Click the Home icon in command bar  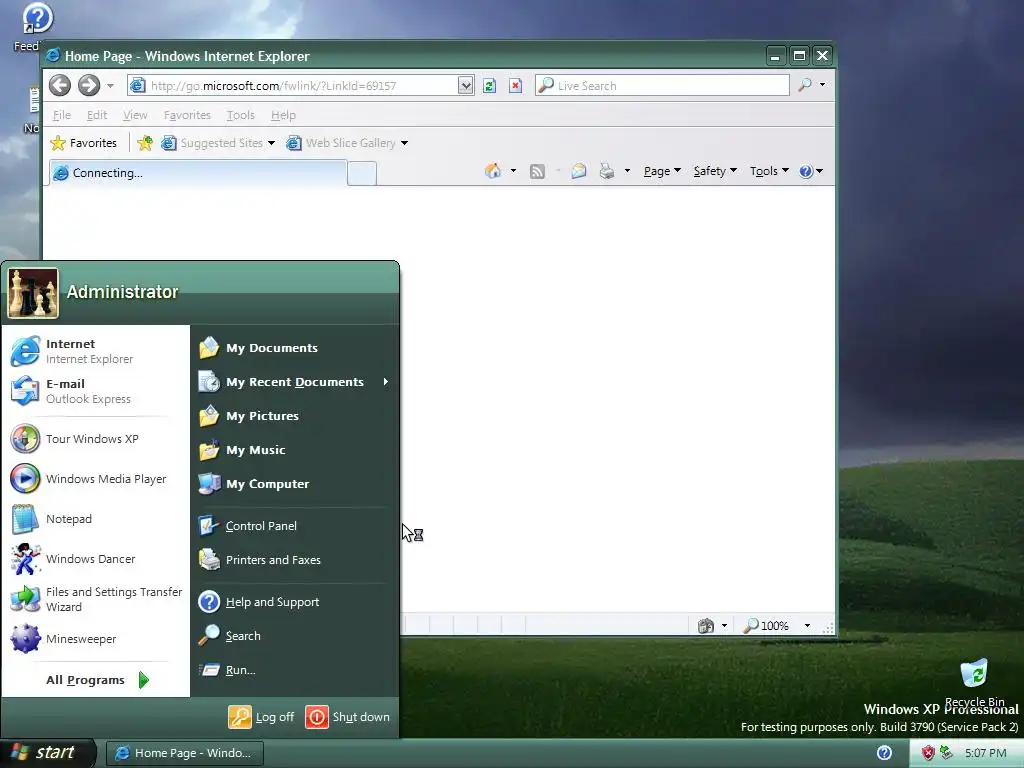coord(493,171)
